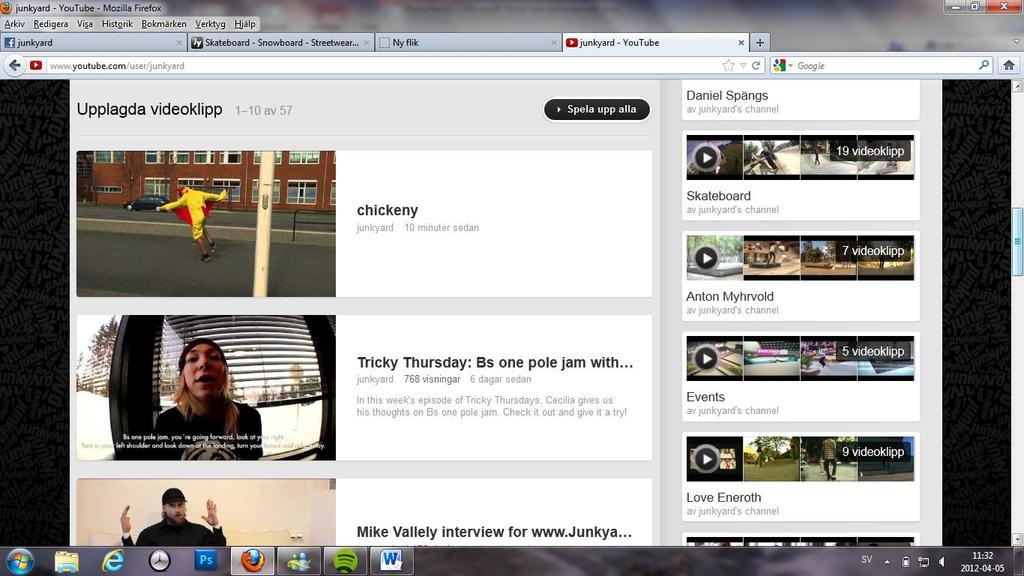The width and height of the screenshot is (1024, 576).
Task: Open the Bokmärken menu
Action: tap(164, 24)
